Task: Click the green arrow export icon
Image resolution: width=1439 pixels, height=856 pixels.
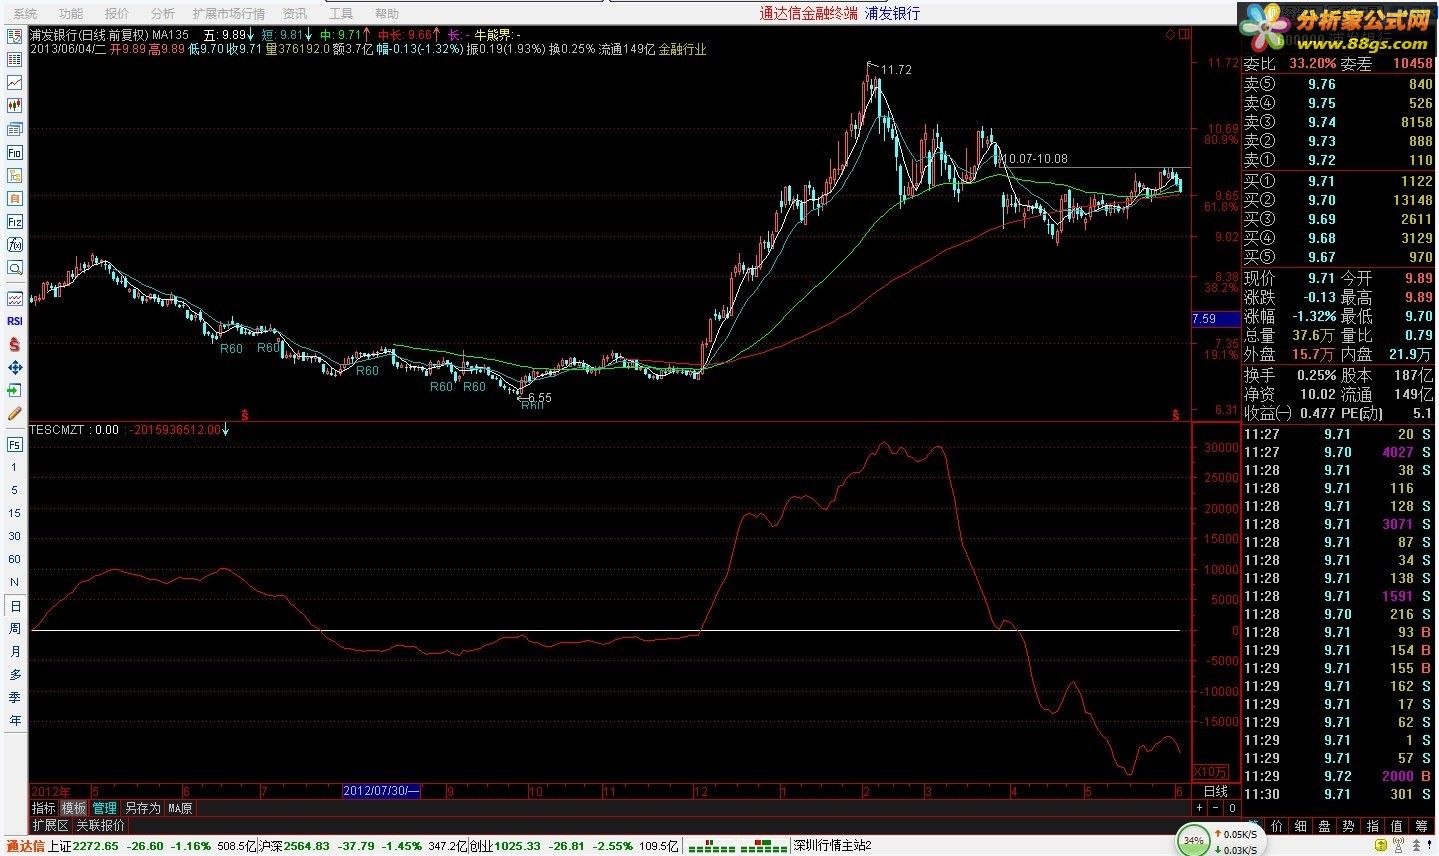Action: coord(15,390)
